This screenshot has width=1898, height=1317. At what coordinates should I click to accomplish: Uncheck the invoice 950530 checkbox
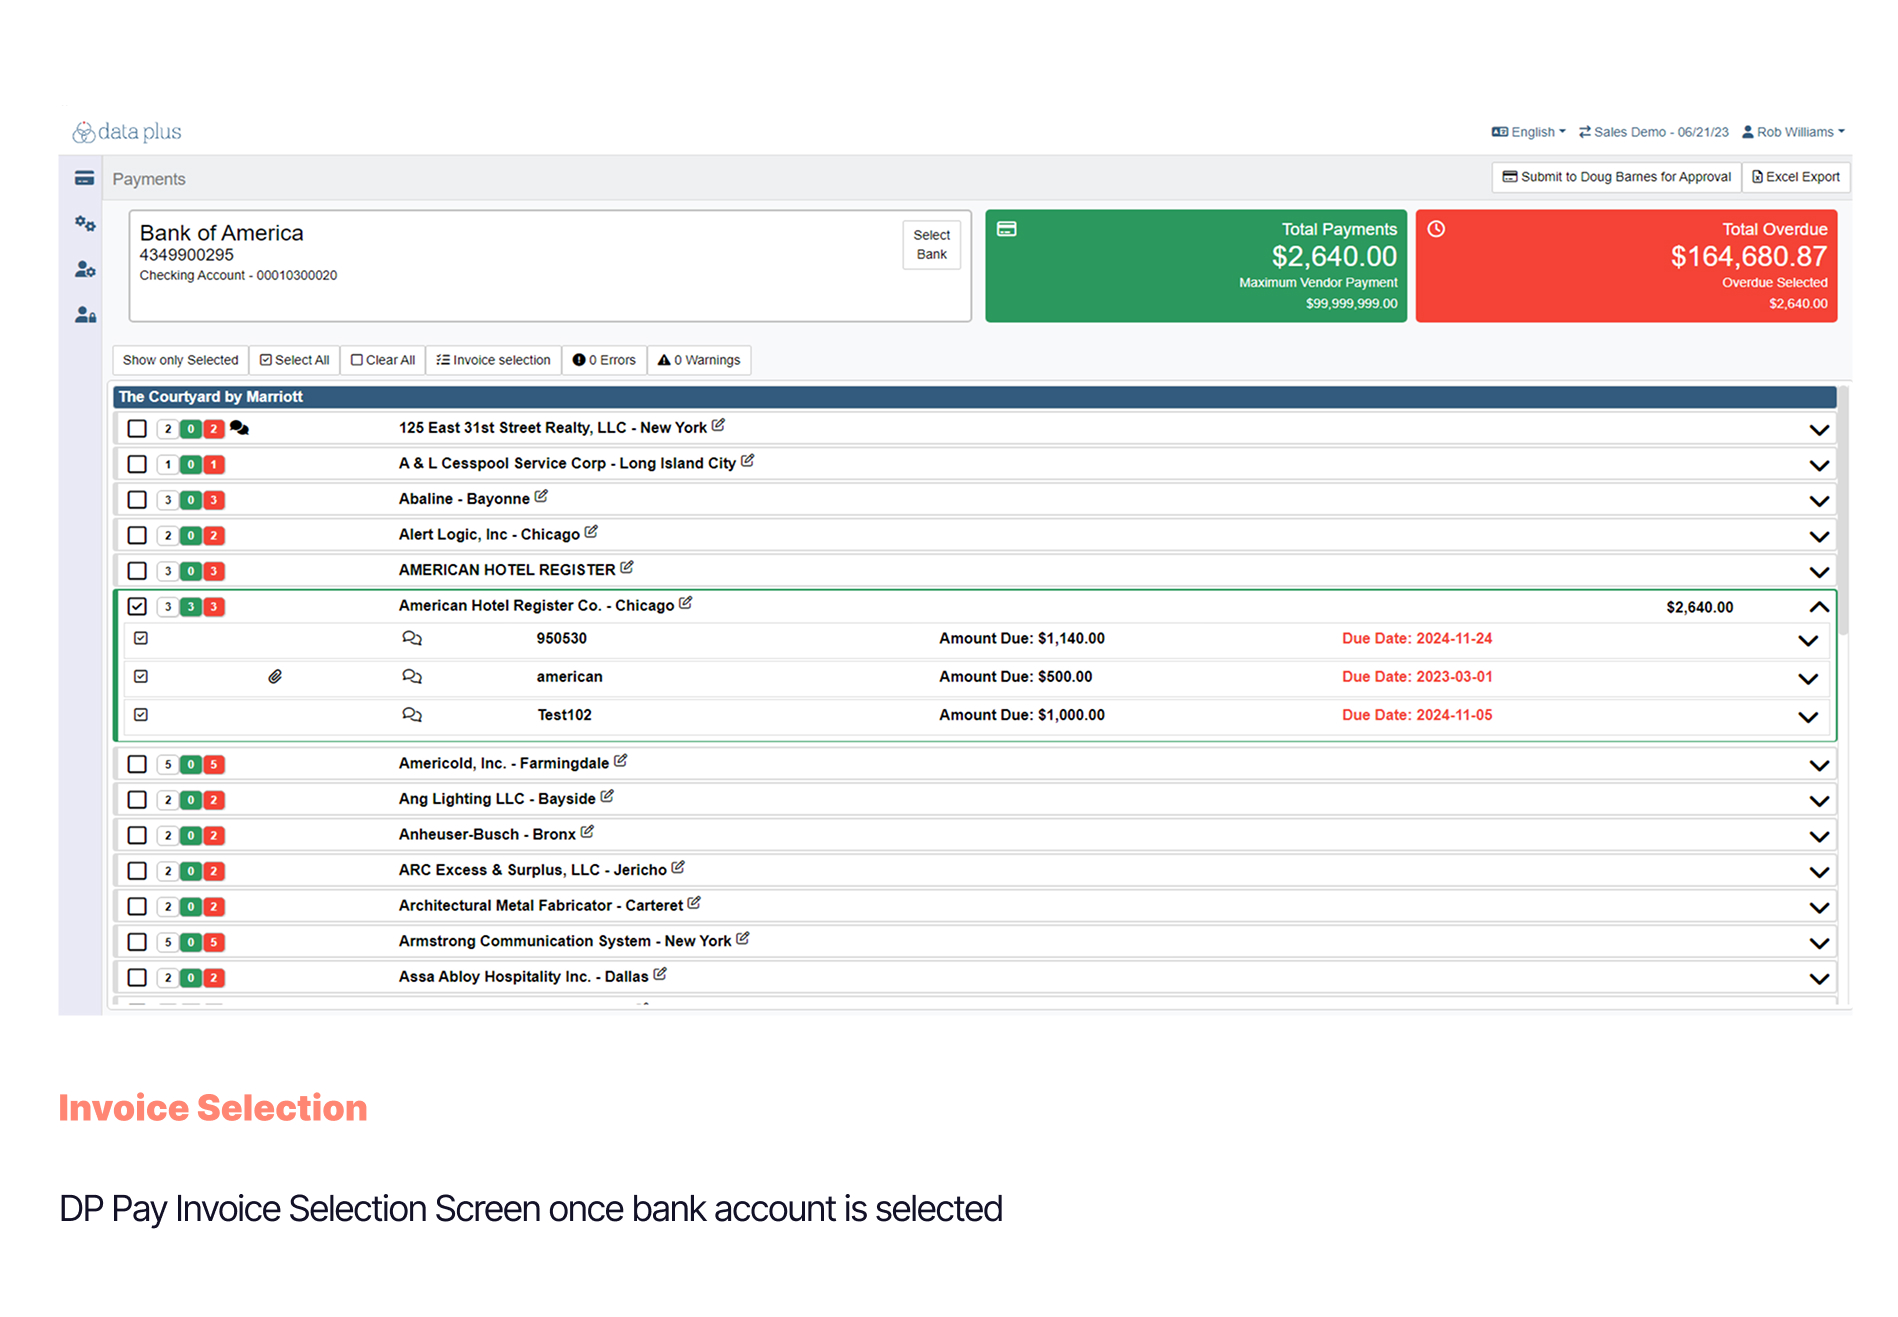pyautogui.click(x=141, y=638)
